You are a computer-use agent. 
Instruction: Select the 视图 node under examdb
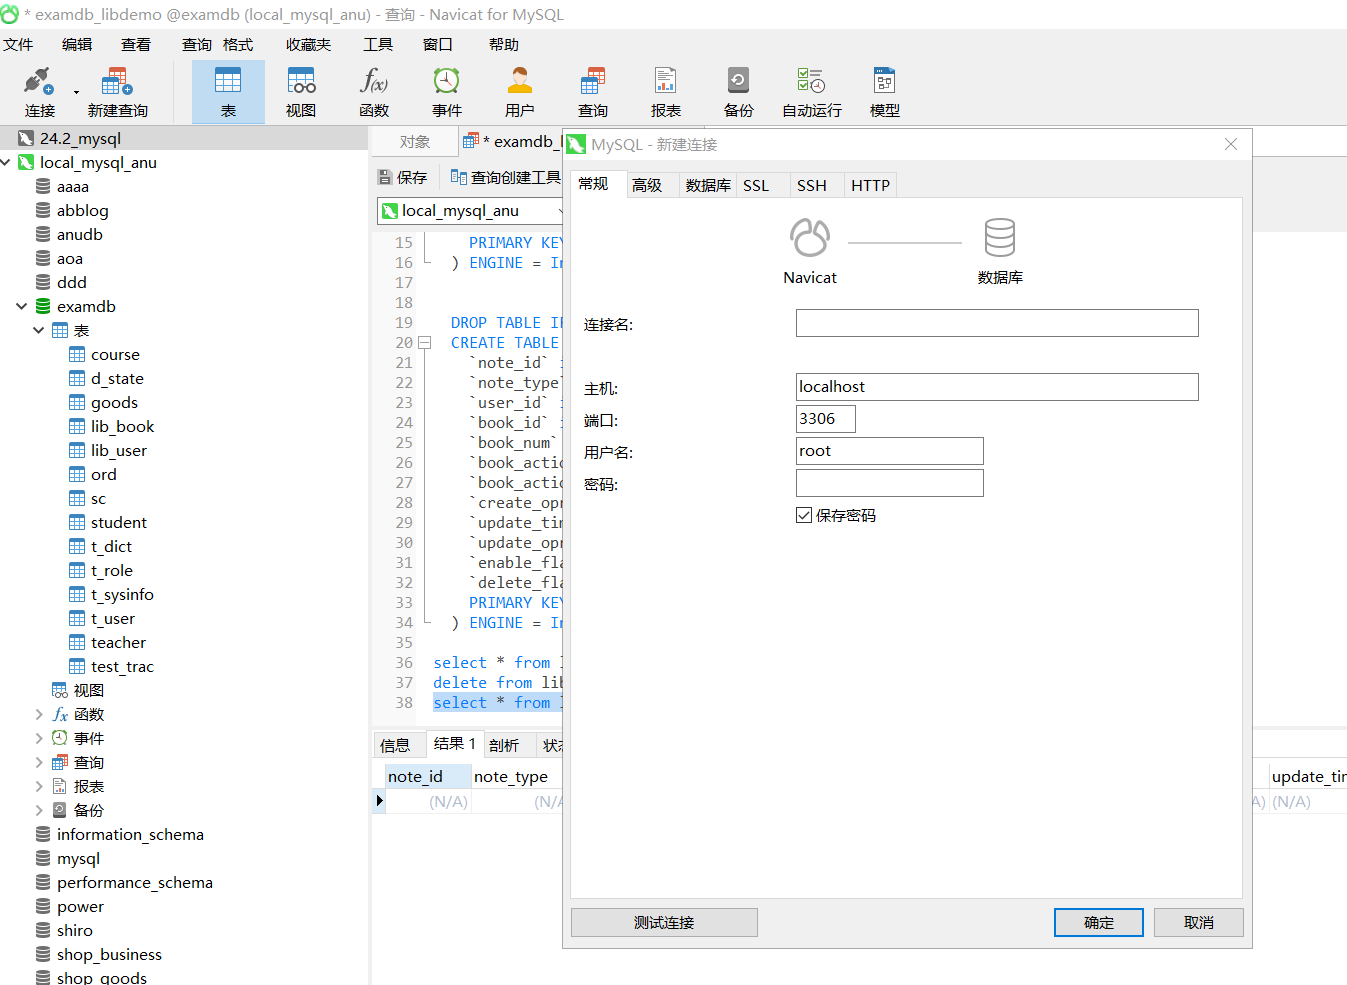click(78, 690)
